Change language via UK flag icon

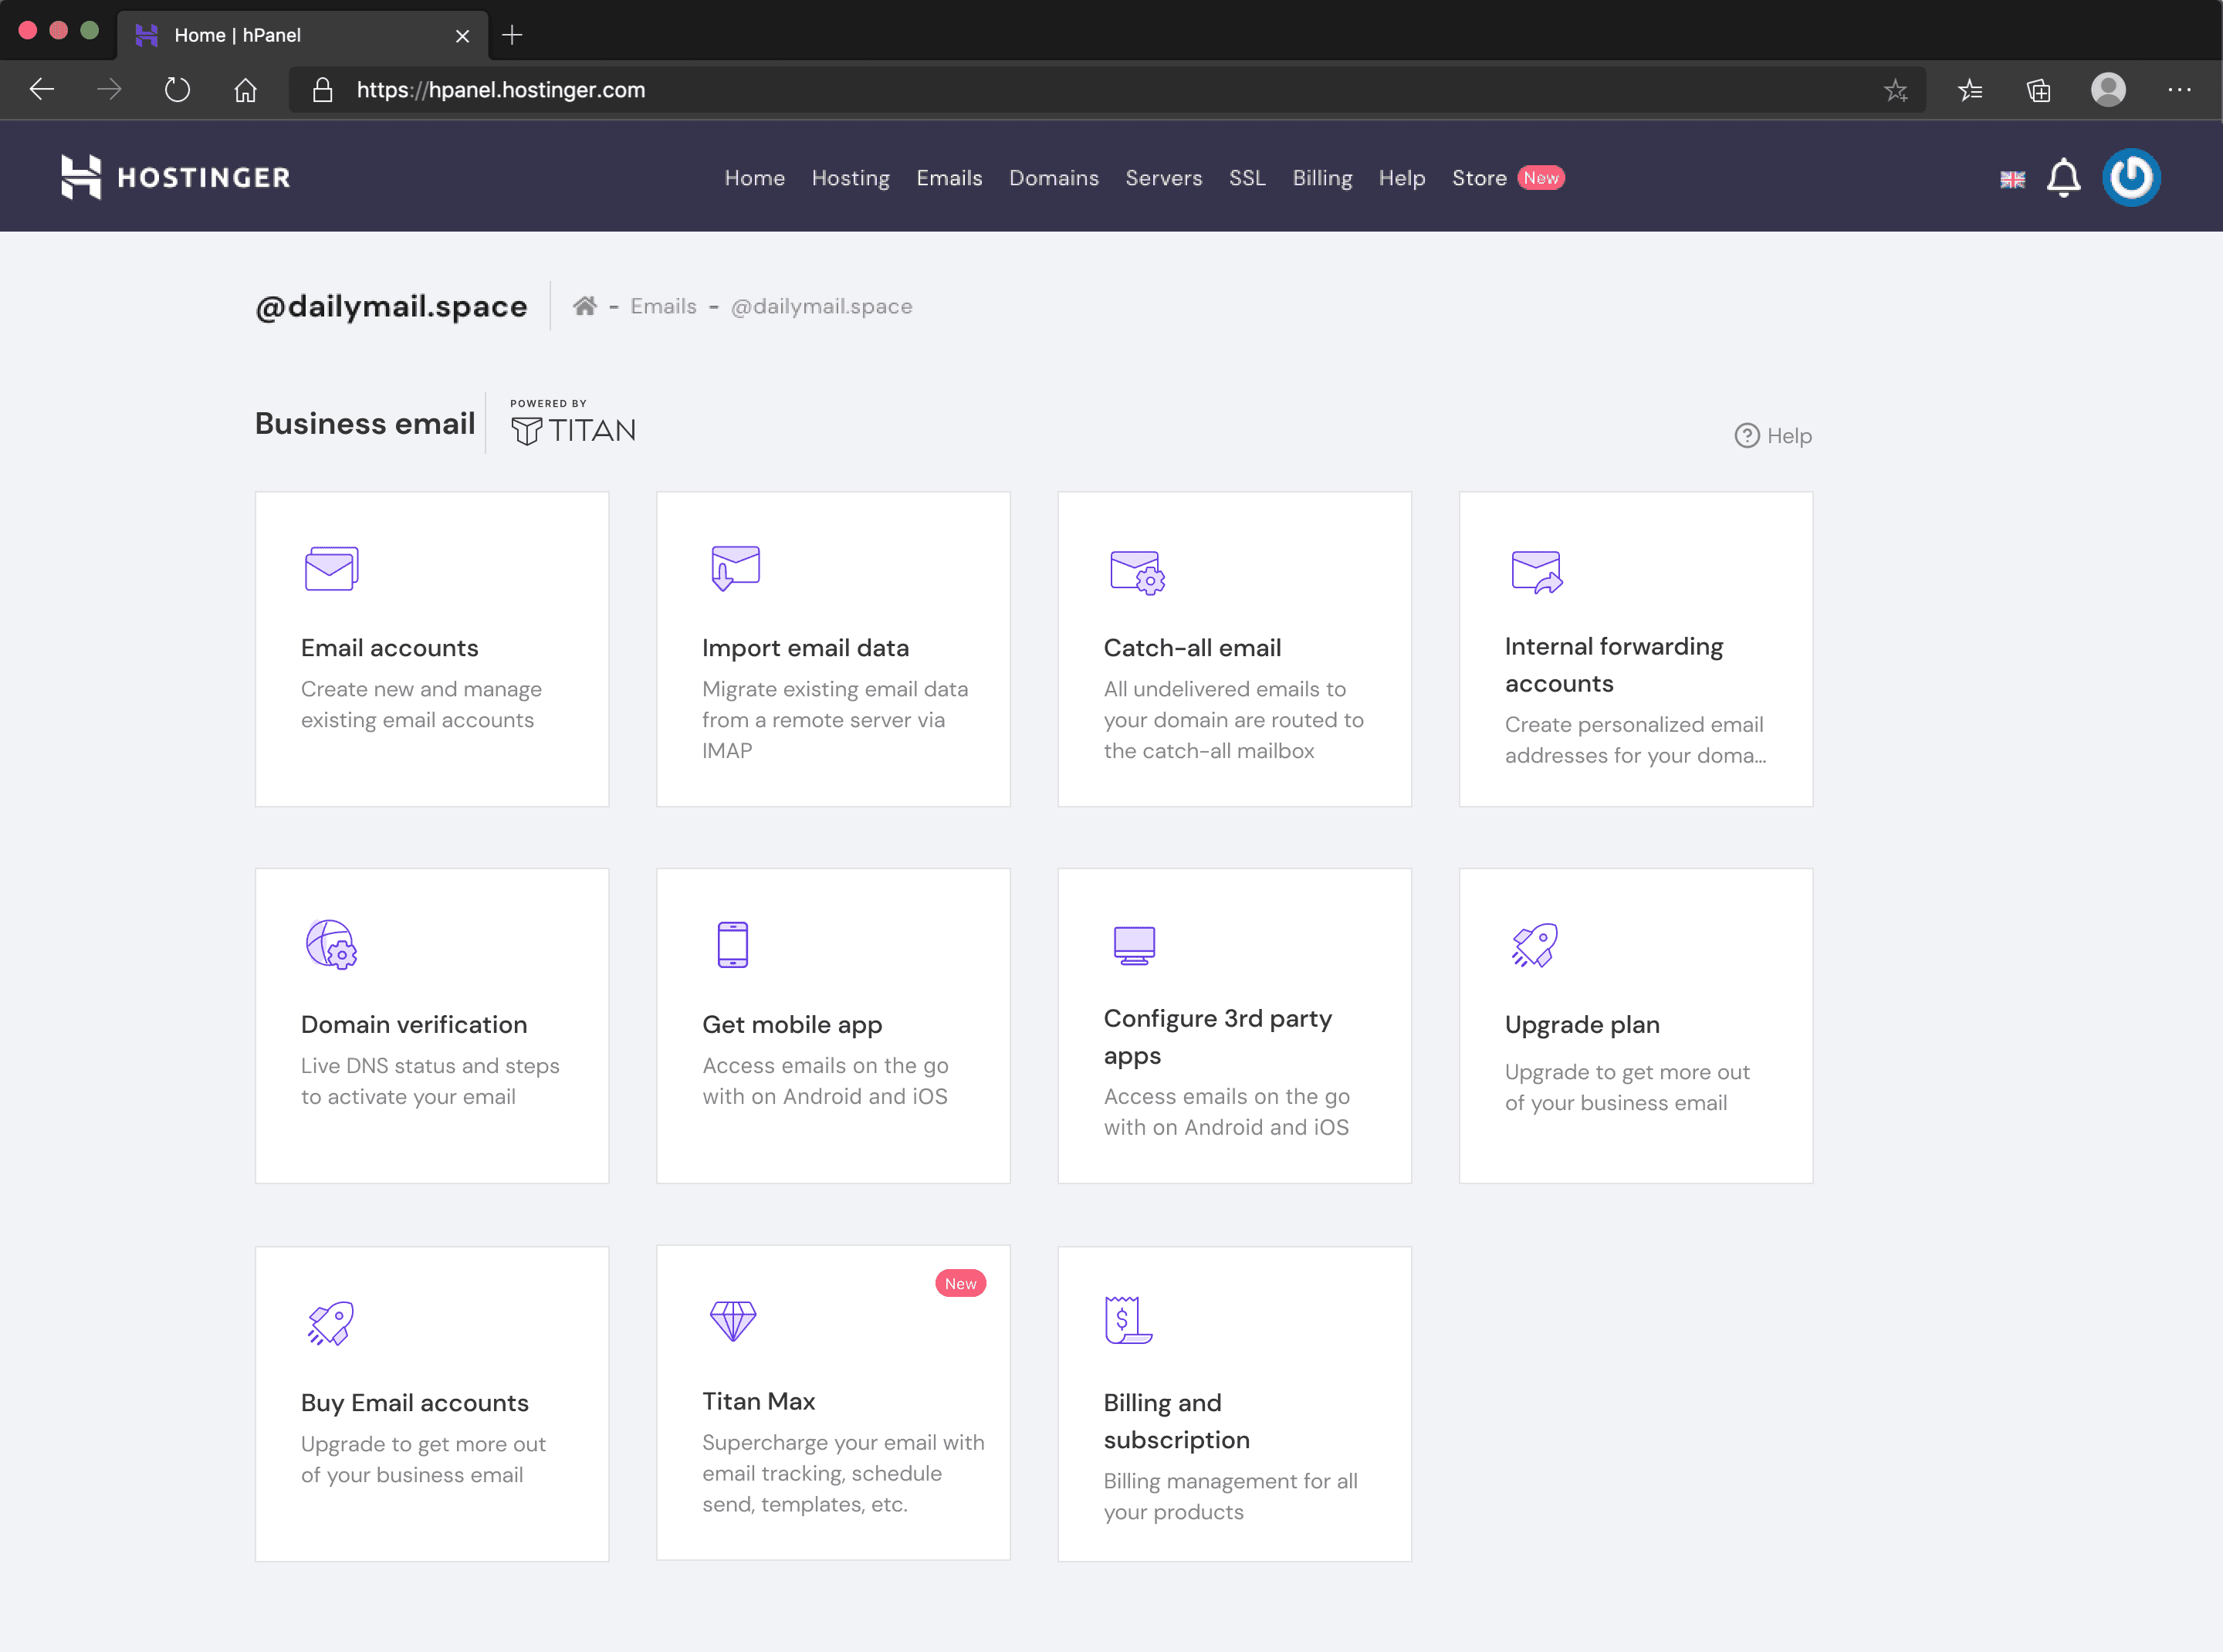point(2012,179)
